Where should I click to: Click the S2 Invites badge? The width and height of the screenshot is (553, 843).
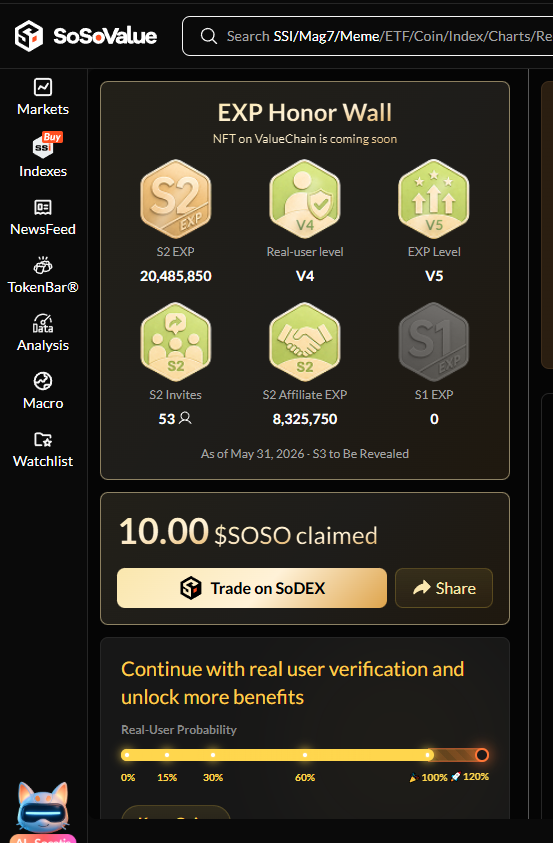[x=176, y=342]
